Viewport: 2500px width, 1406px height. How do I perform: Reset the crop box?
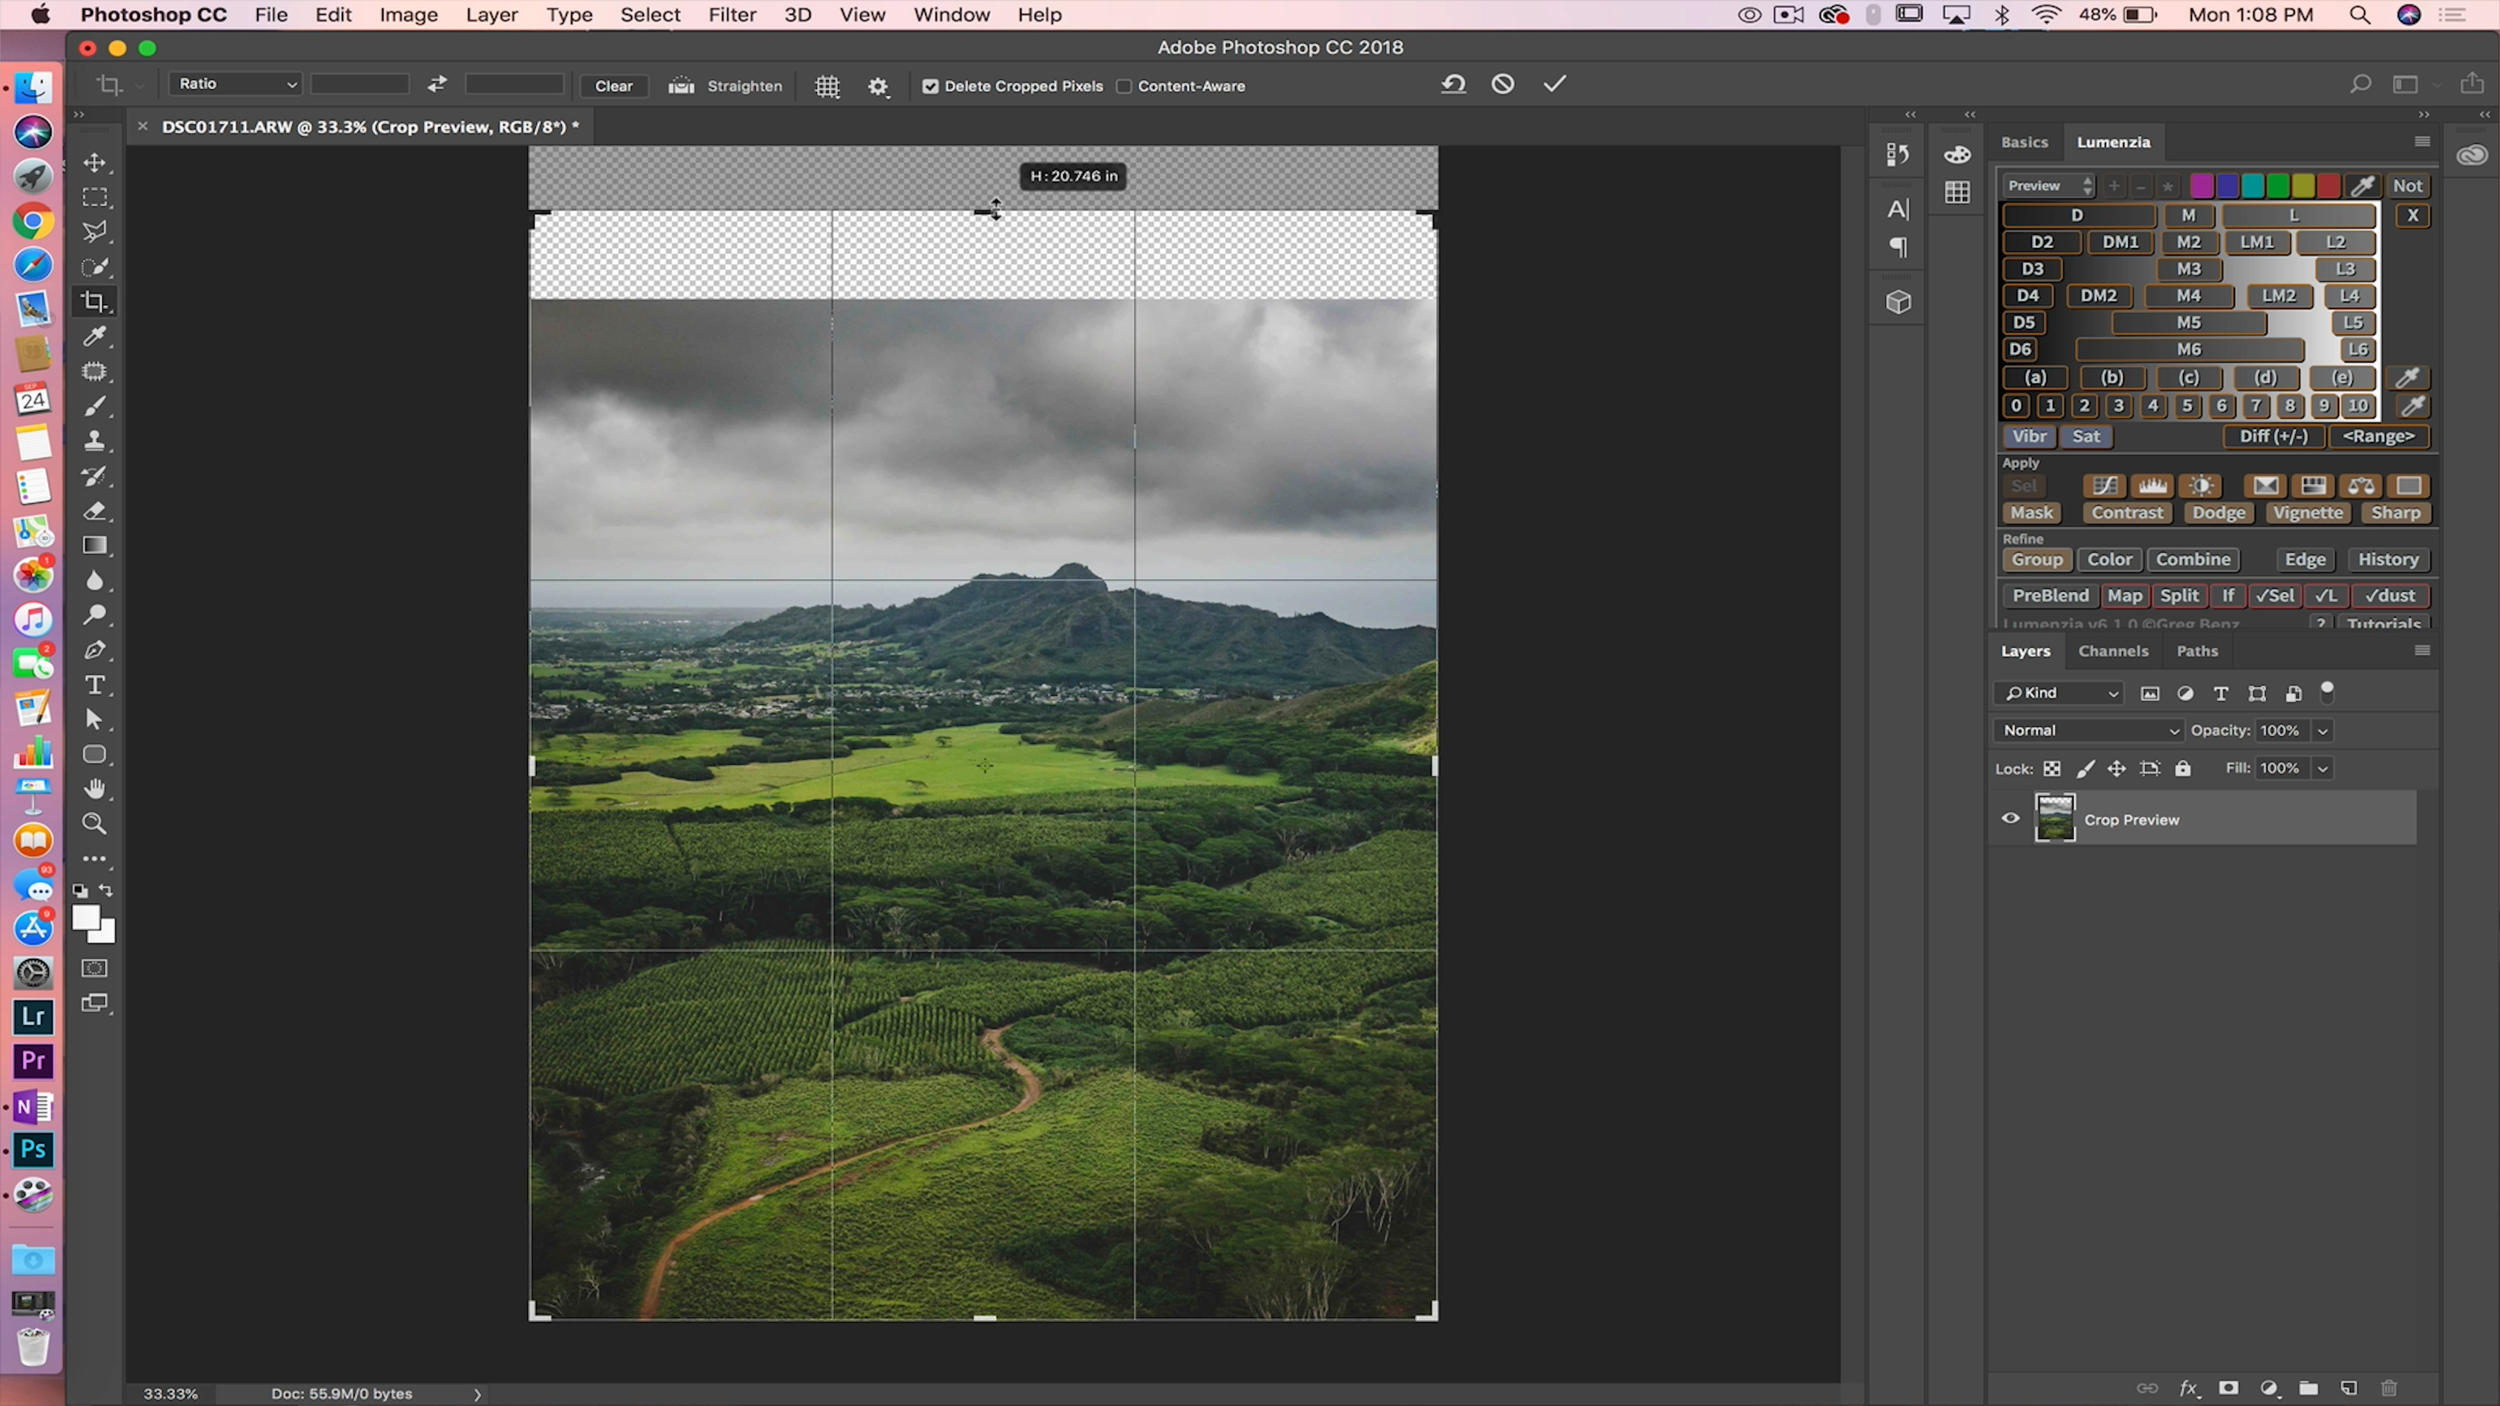(x=1453, y=85)
